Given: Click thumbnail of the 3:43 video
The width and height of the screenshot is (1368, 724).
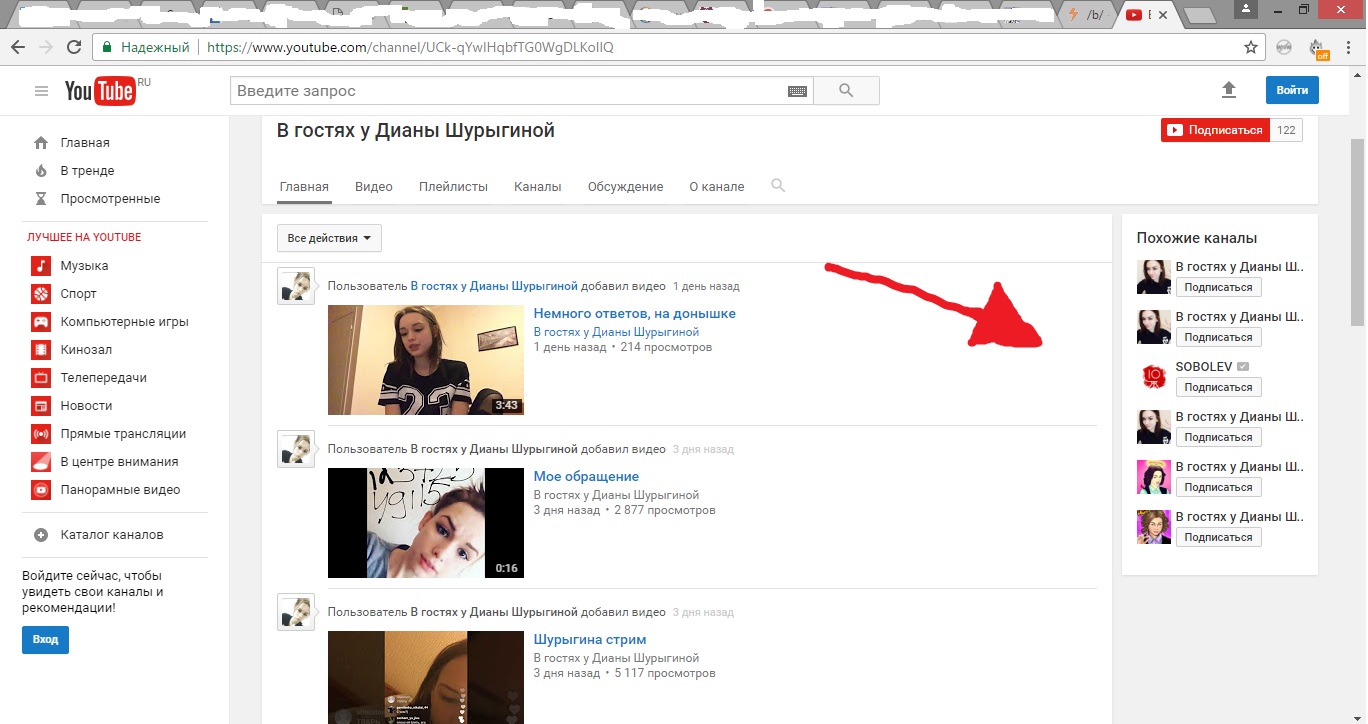Looking at the screenshot, I should click(426, 360).
